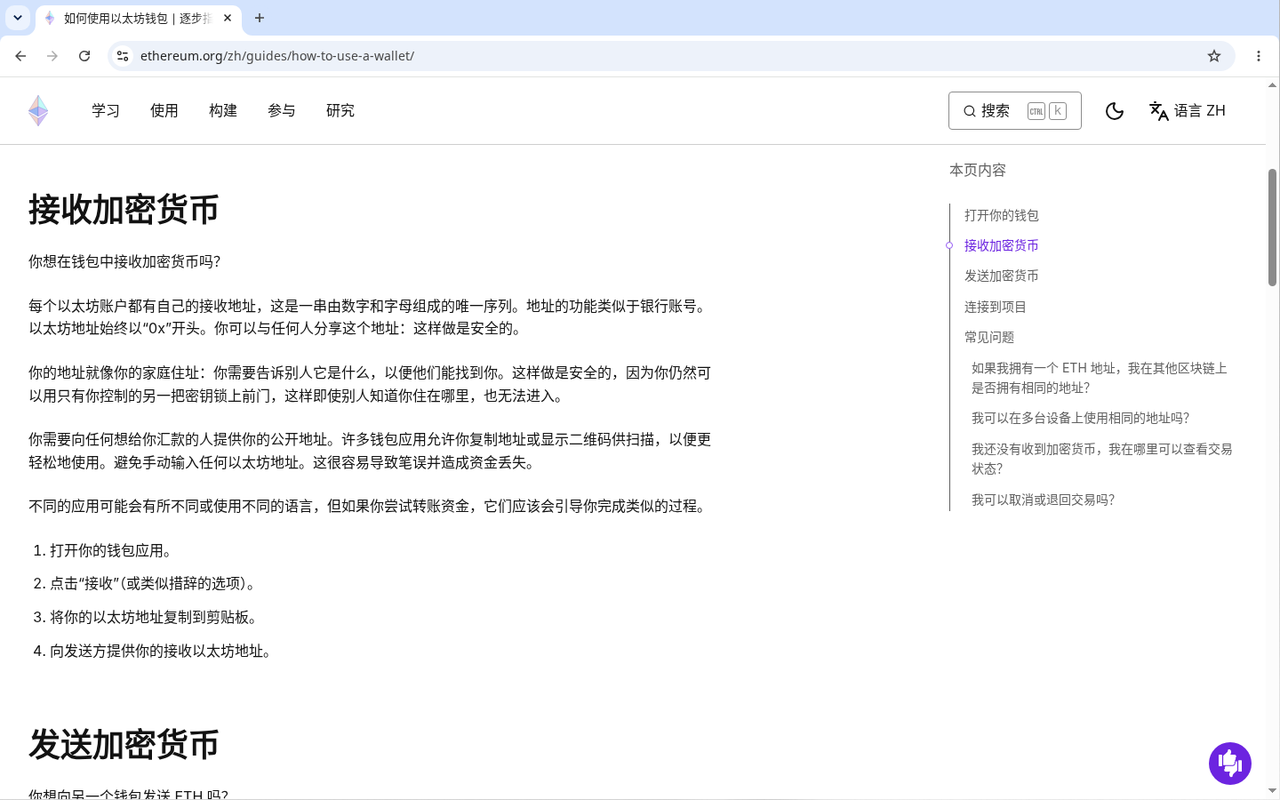Open the purple feedback widget button

tap(1230, 764)
